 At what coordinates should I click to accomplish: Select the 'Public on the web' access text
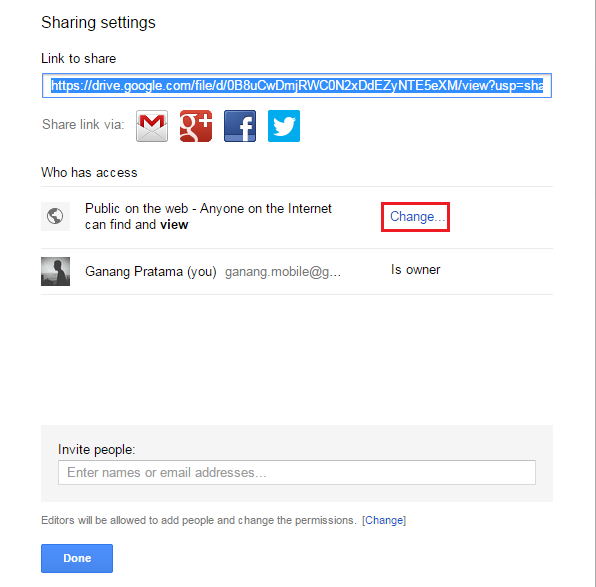(x=208, y=216)
